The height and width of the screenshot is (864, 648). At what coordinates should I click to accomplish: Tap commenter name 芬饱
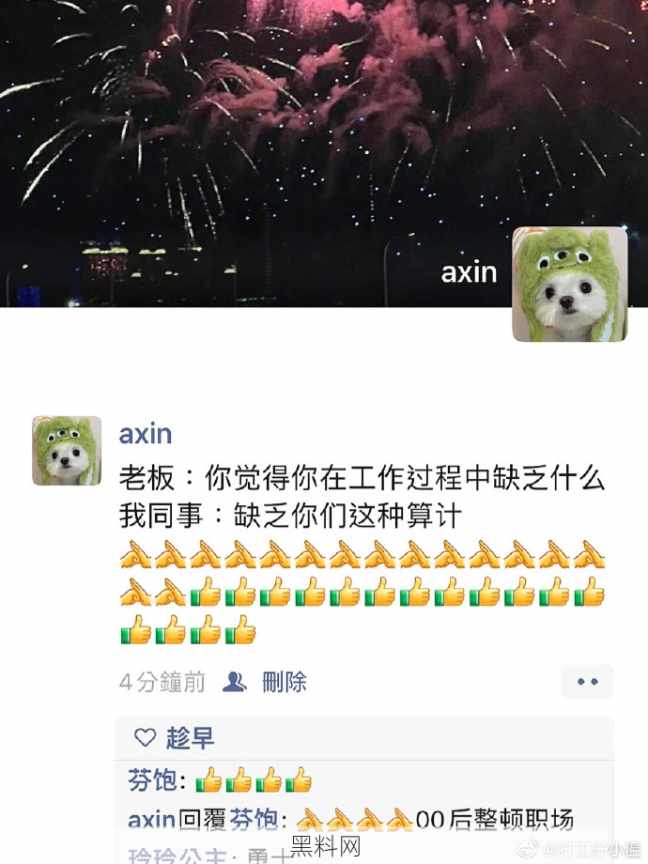[153, 781]
